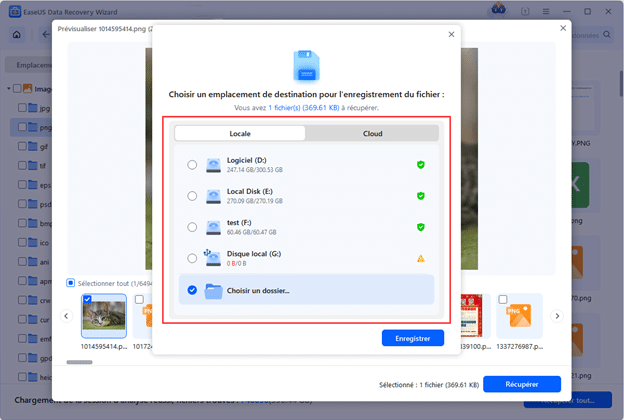This screenshot has width=624, height=420.
Task: Check the ico folder checkbox
Action: pyautogui.click(x=22, y=242)
